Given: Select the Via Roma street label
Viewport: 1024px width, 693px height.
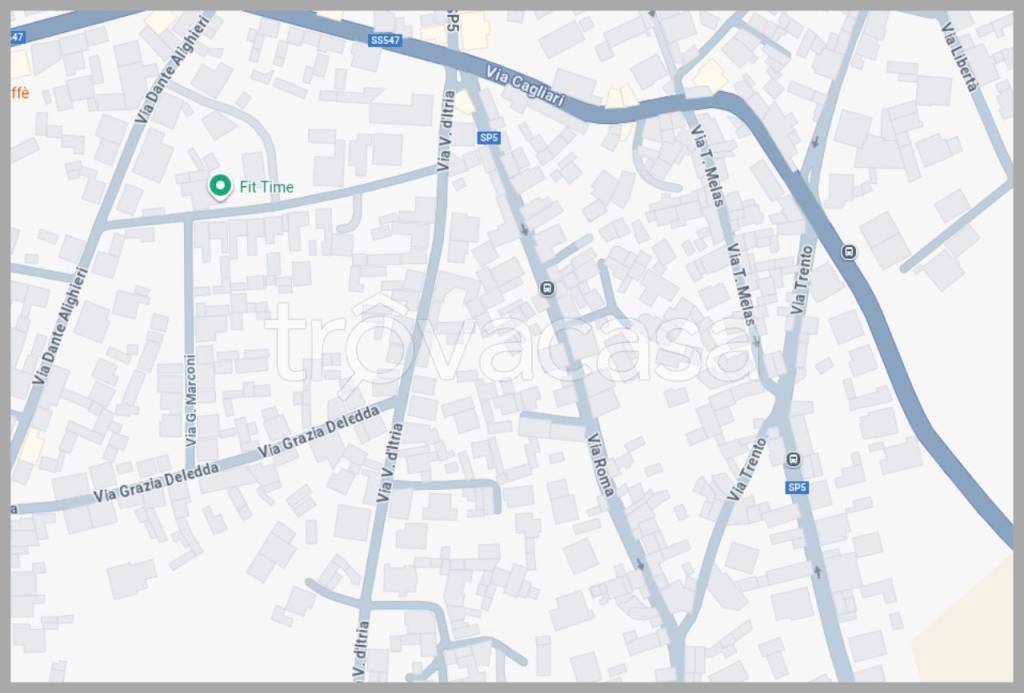Looking at the screenshot, I should pos(601,465).
